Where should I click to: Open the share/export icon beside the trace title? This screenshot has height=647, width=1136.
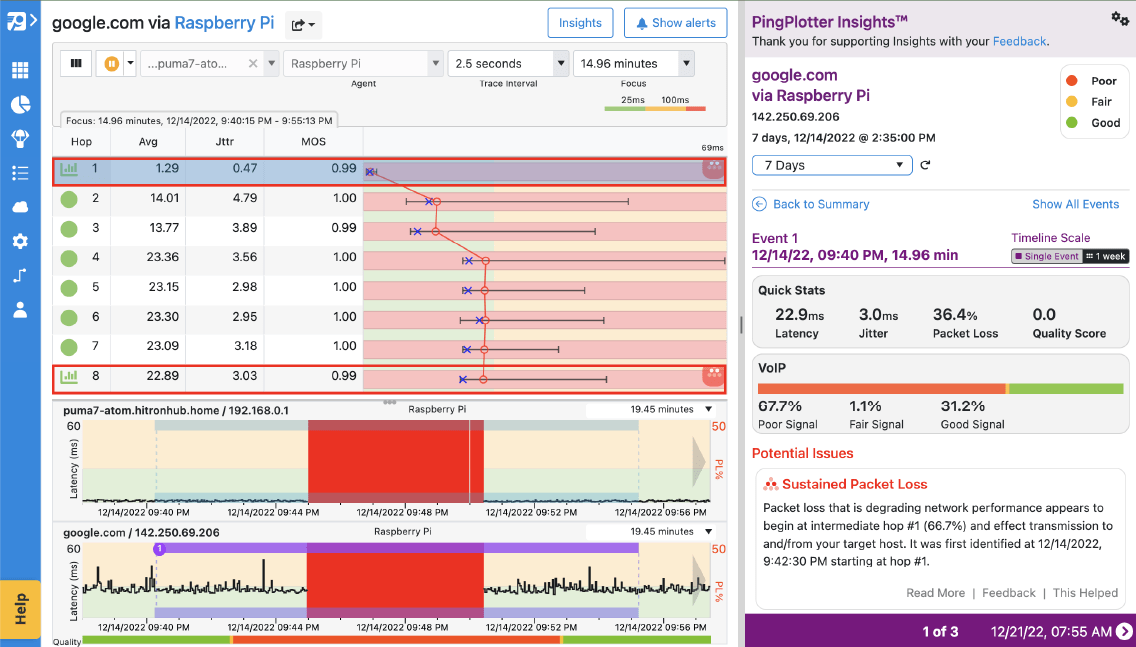(300, 22)
